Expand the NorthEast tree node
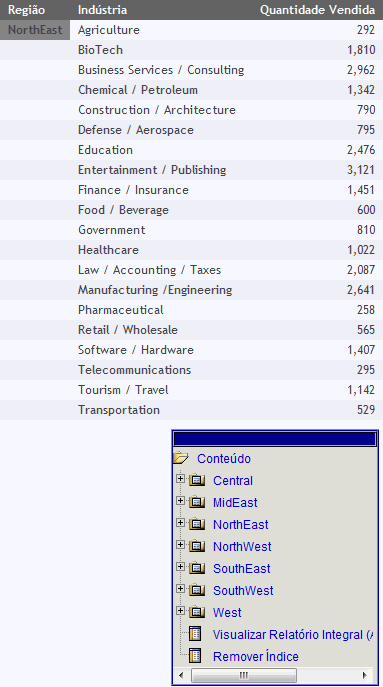Viewport: 383px width, 687px height. click(180, 522)
